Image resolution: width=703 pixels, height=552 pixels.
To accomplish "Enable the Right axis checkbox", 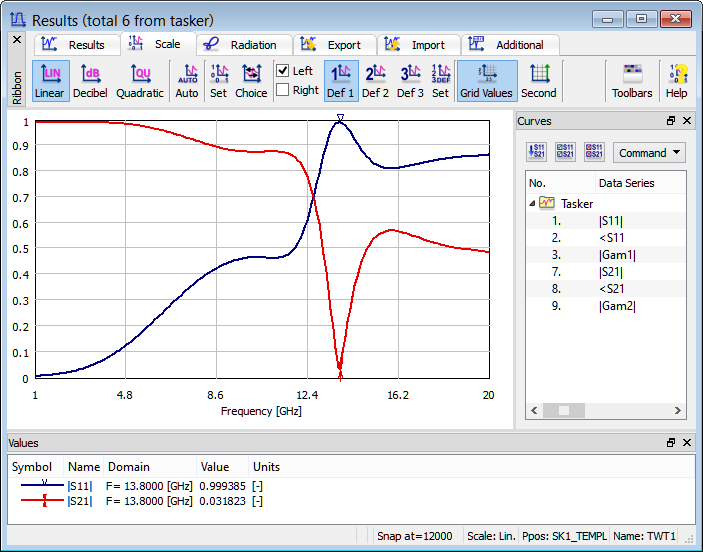I will pyautogui.click(x=283, y=90).
